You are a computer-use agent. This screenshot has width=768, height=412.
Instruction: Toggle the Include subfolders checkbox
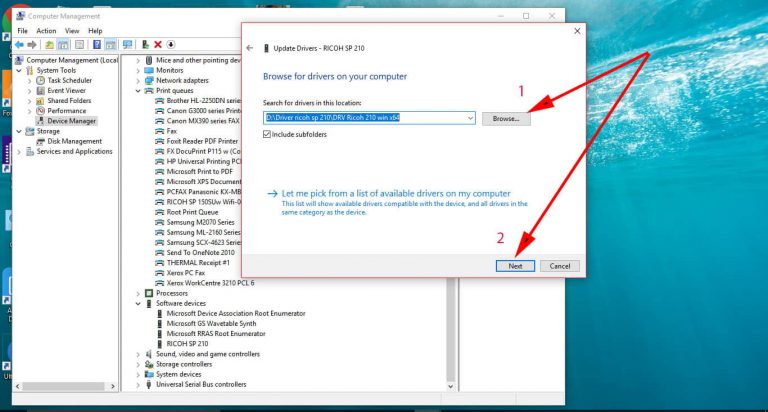point(269,134)
